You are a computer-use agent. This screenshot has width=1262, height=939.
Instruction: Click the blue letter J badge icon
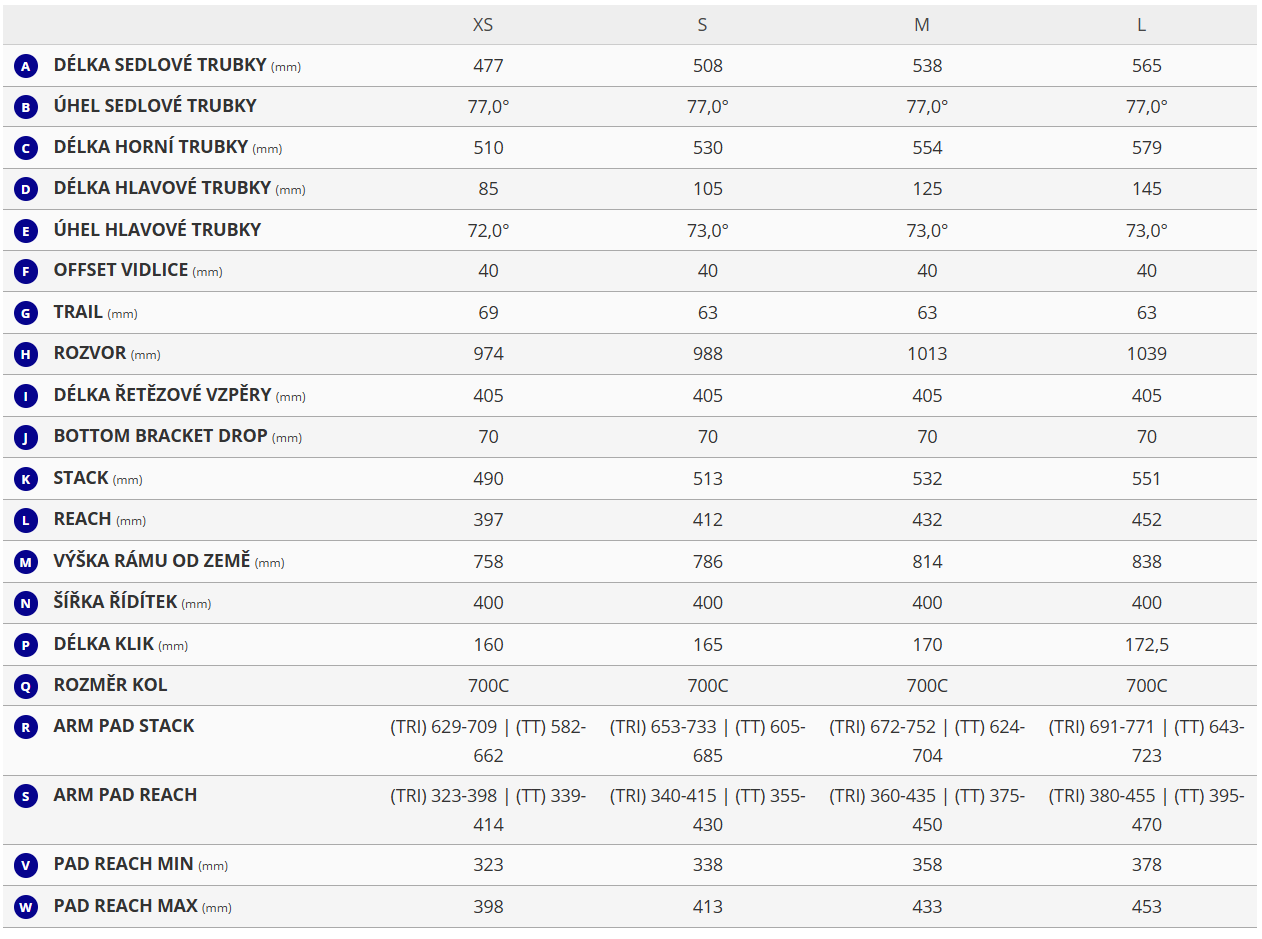click(26, 437)
